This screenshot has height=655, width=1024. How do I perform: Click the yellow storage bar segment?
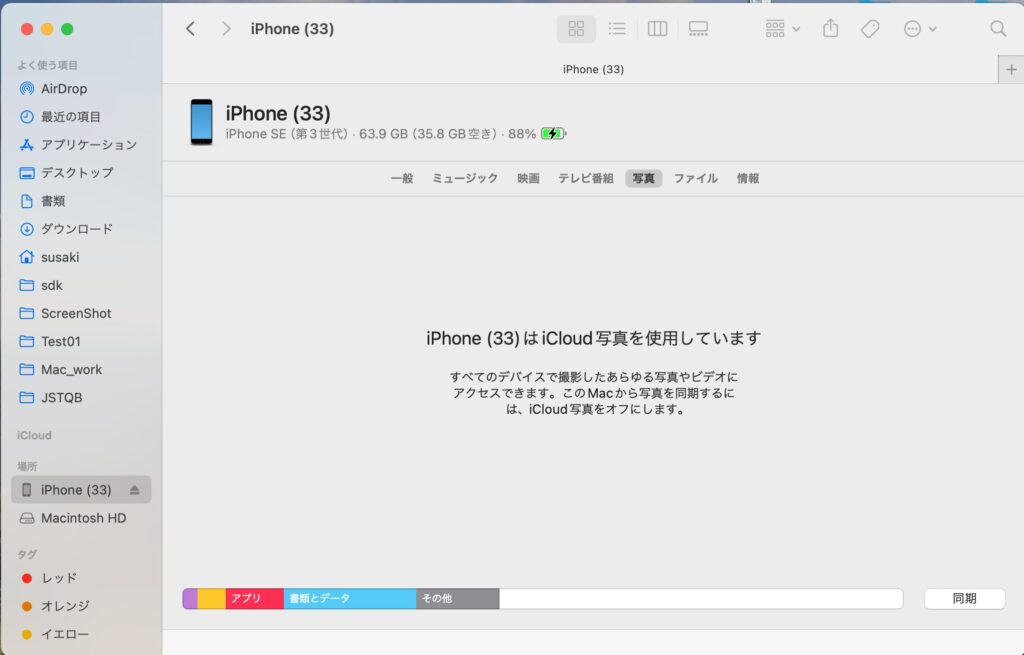(212, 598)
